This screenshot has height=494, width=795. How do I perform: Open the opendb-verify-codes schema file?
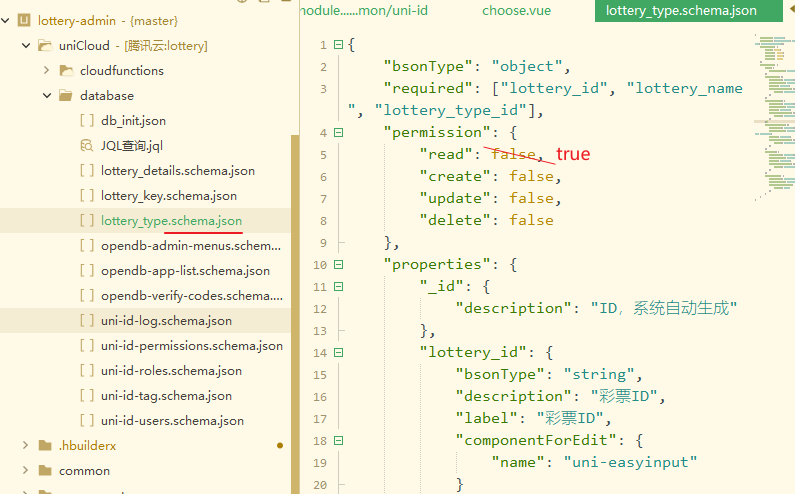pyautogui.click(x=192, y=295)
